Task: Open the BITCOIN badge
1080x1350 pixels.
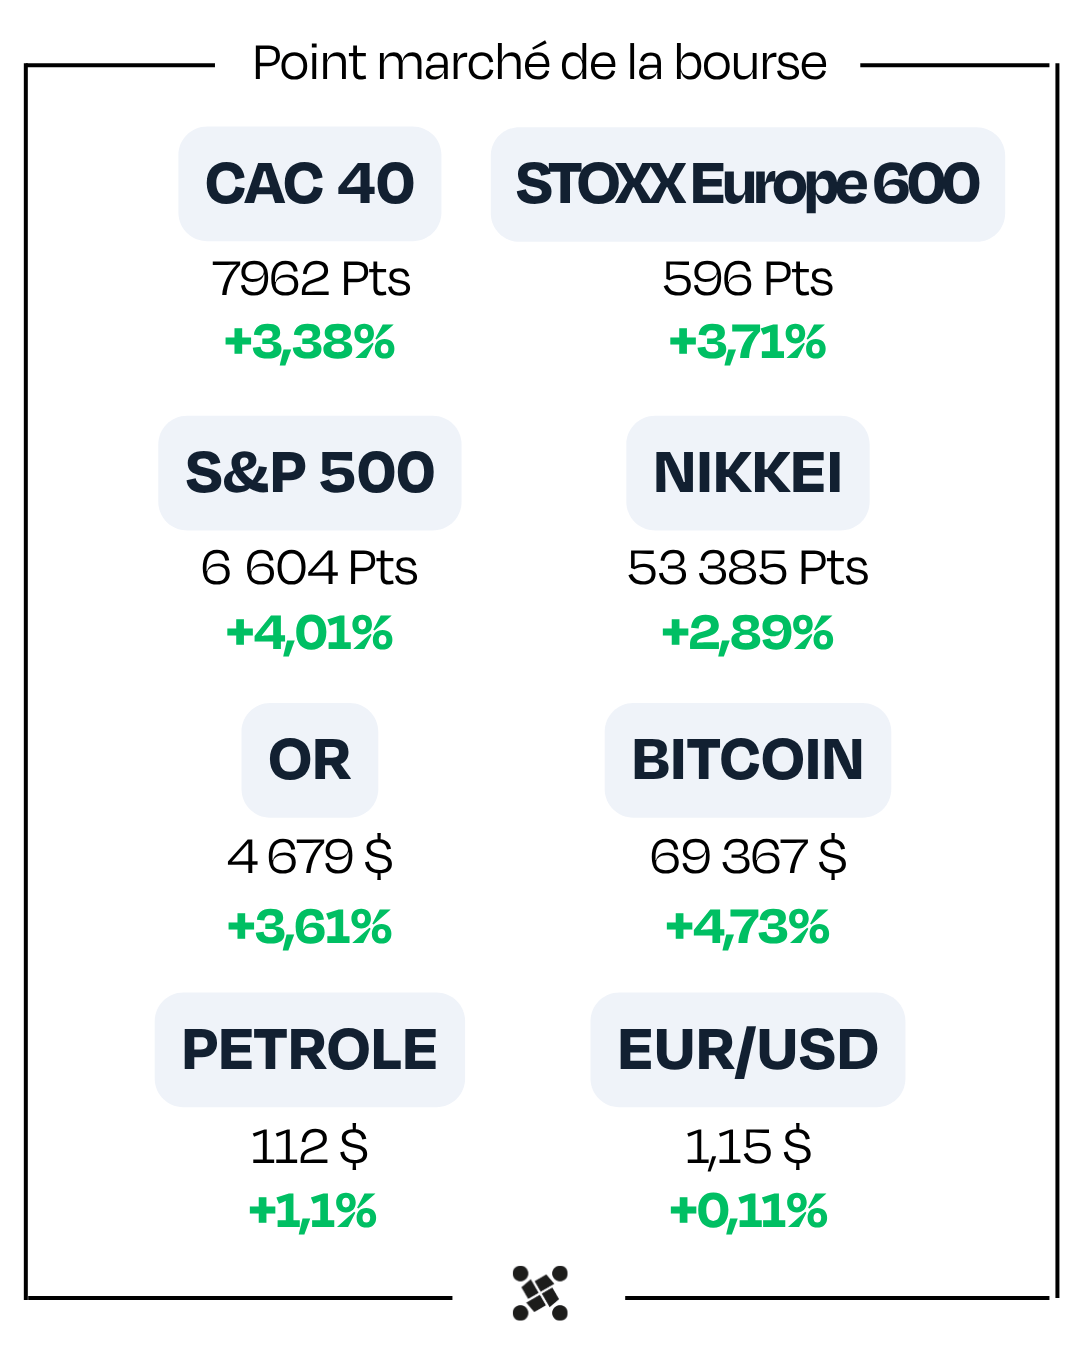Action: click(747, 760)
